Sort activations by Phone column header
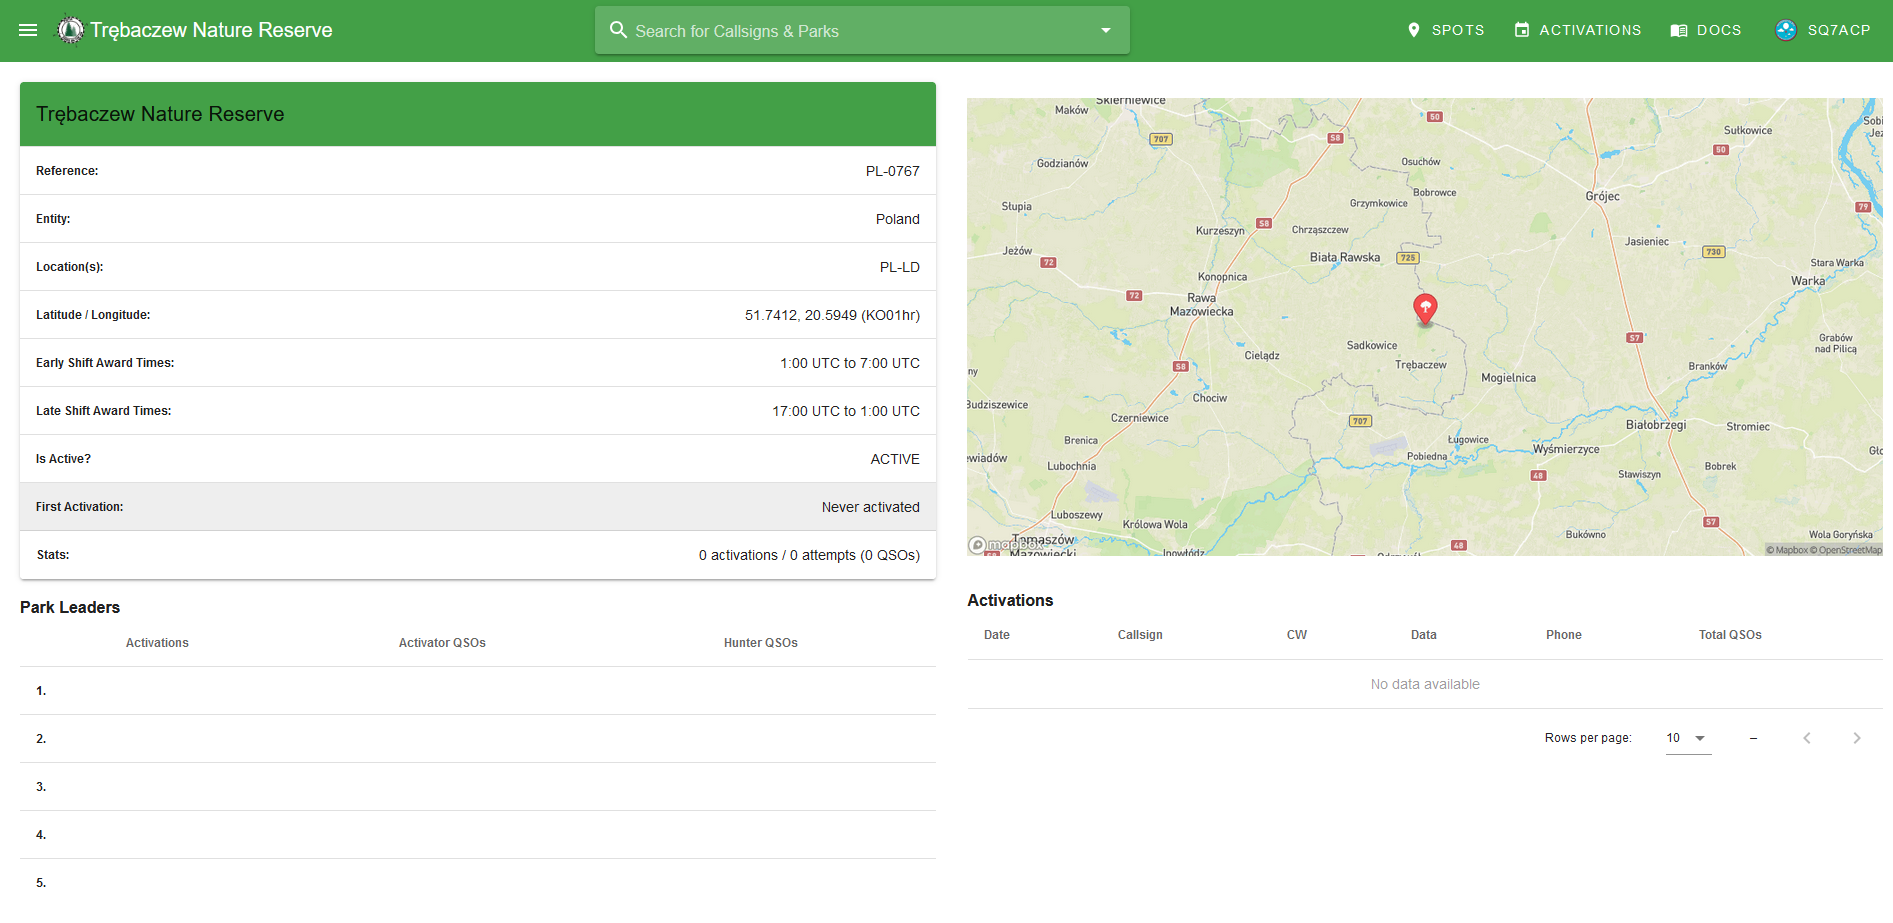This screenshot has height=923, width=1893. 1563,635
